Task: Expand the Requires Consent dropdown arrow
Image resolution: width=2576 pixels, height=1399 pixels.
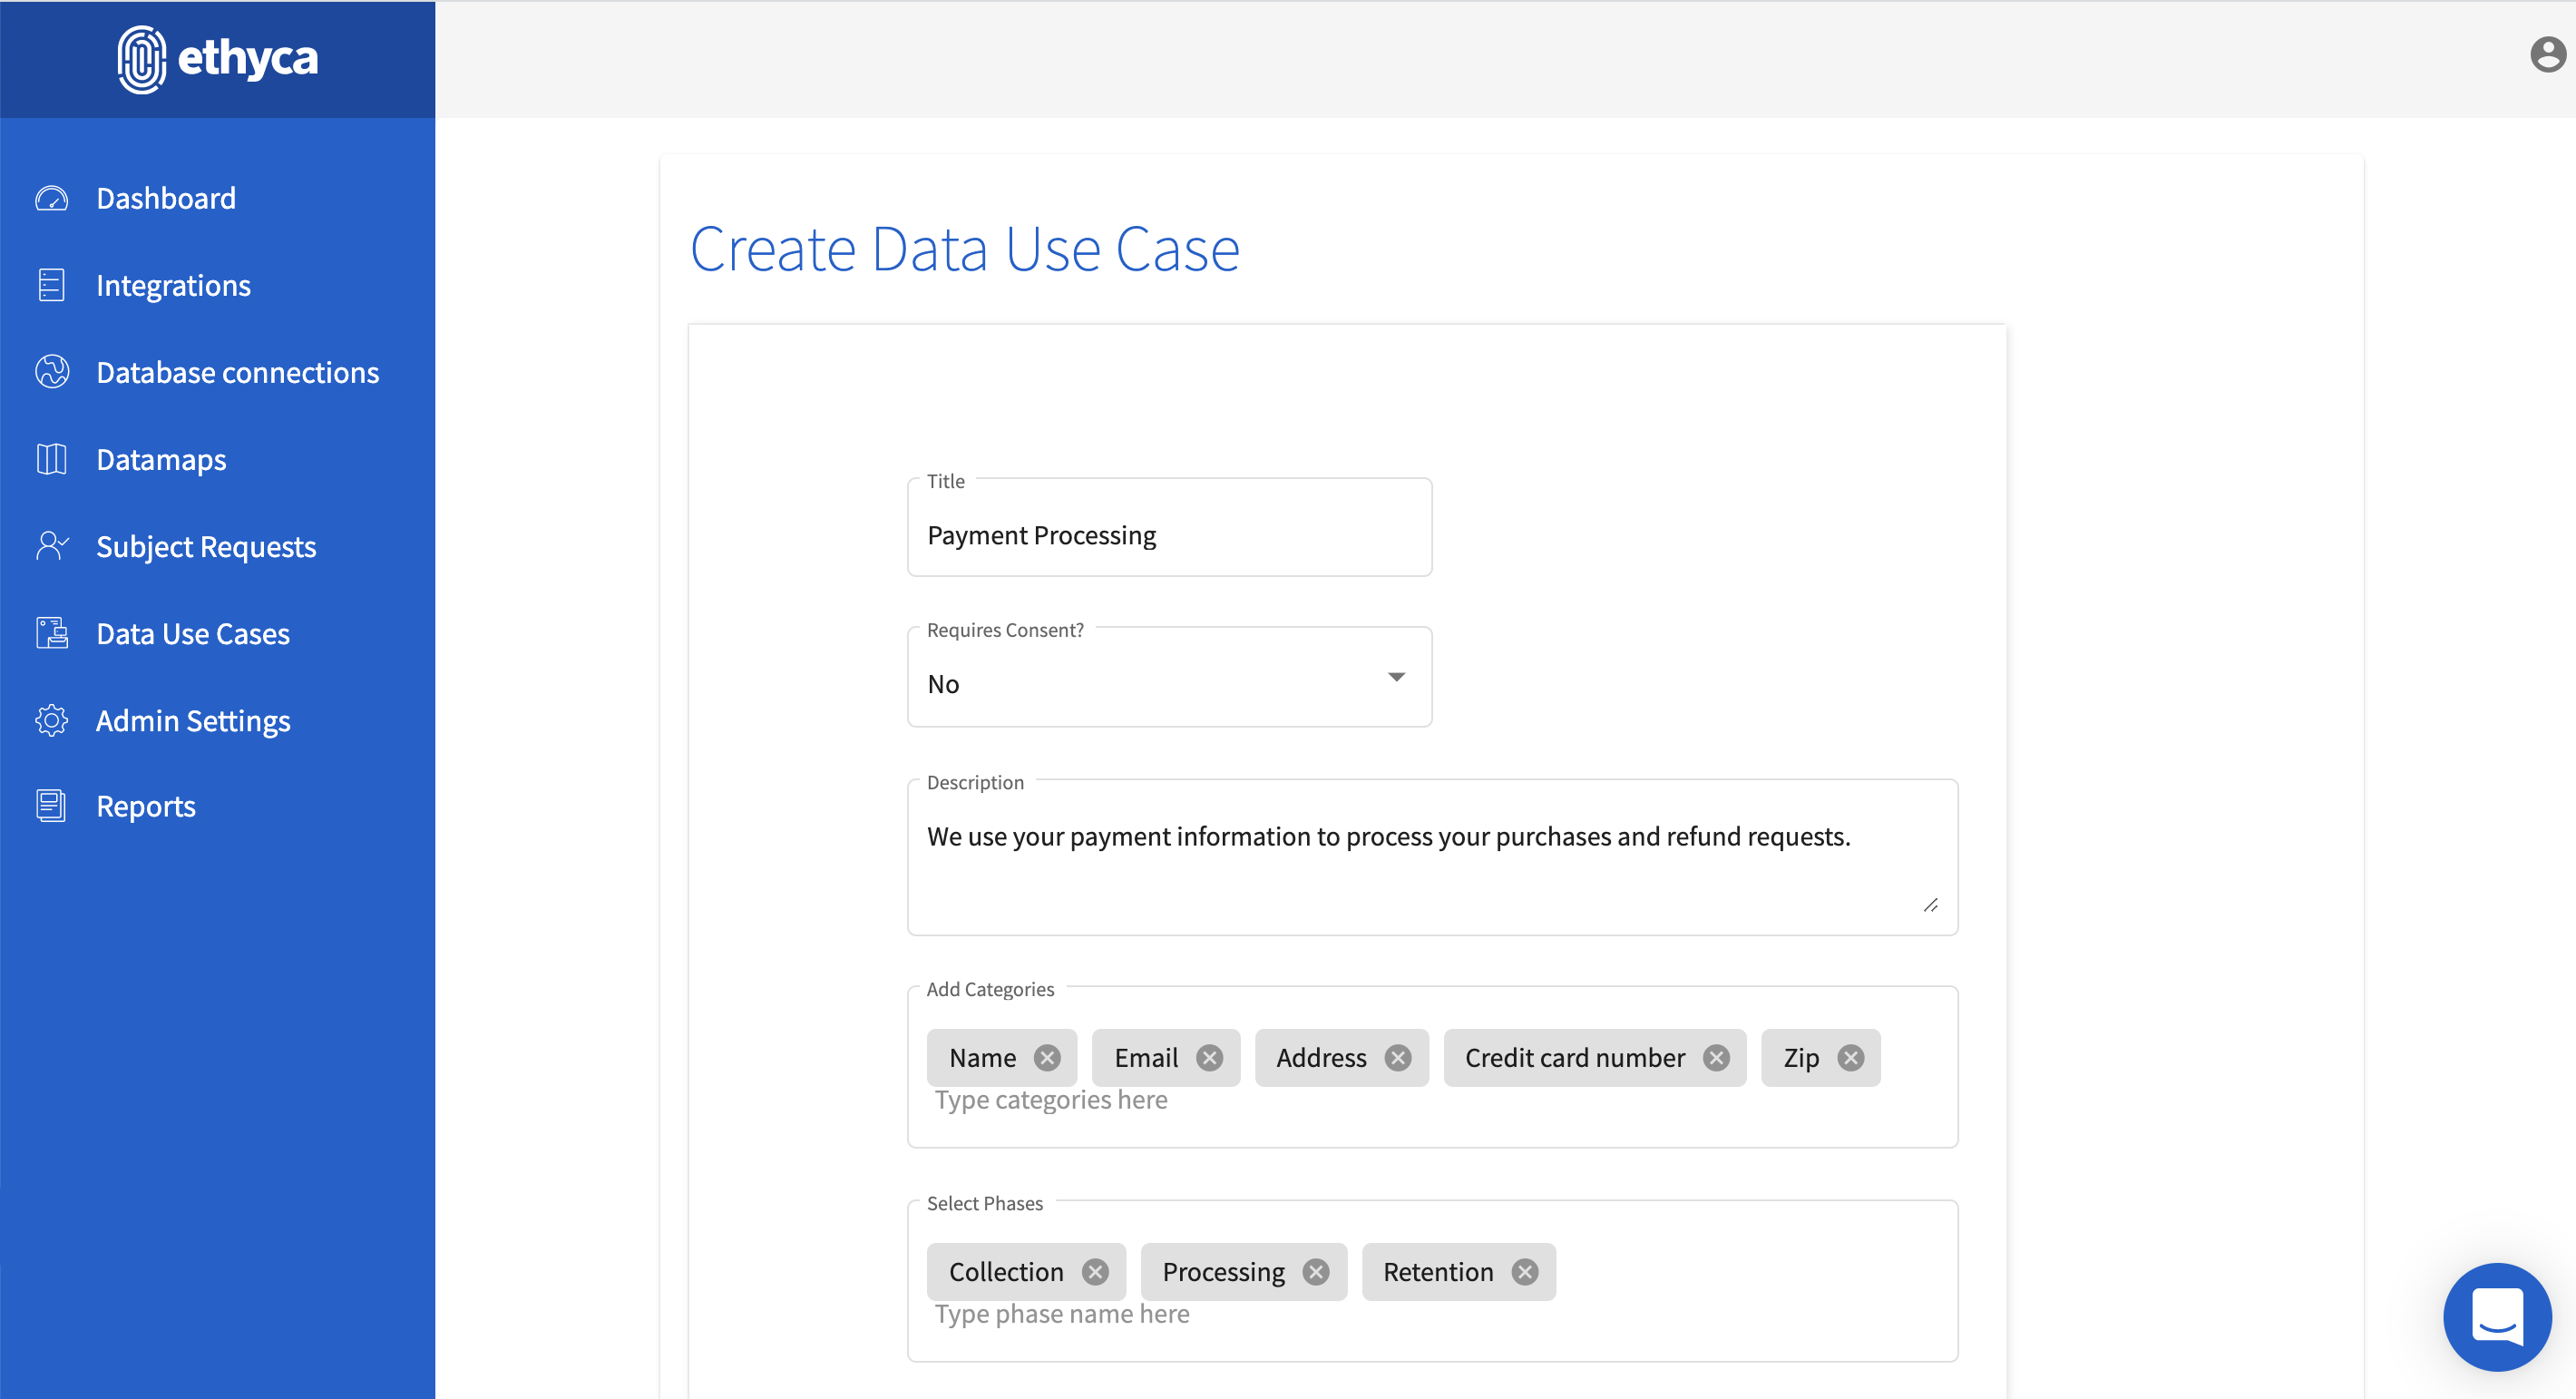Action: (x=1396, y=678)
